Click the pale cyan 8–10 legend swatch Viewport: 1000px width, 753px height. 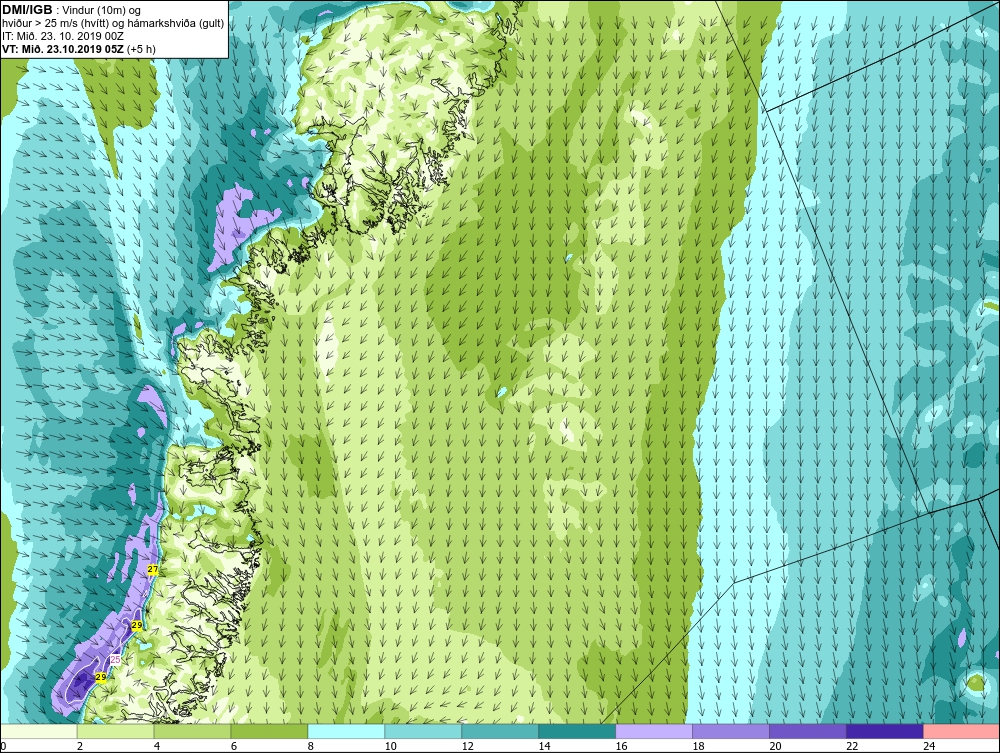tap(346, 731)
